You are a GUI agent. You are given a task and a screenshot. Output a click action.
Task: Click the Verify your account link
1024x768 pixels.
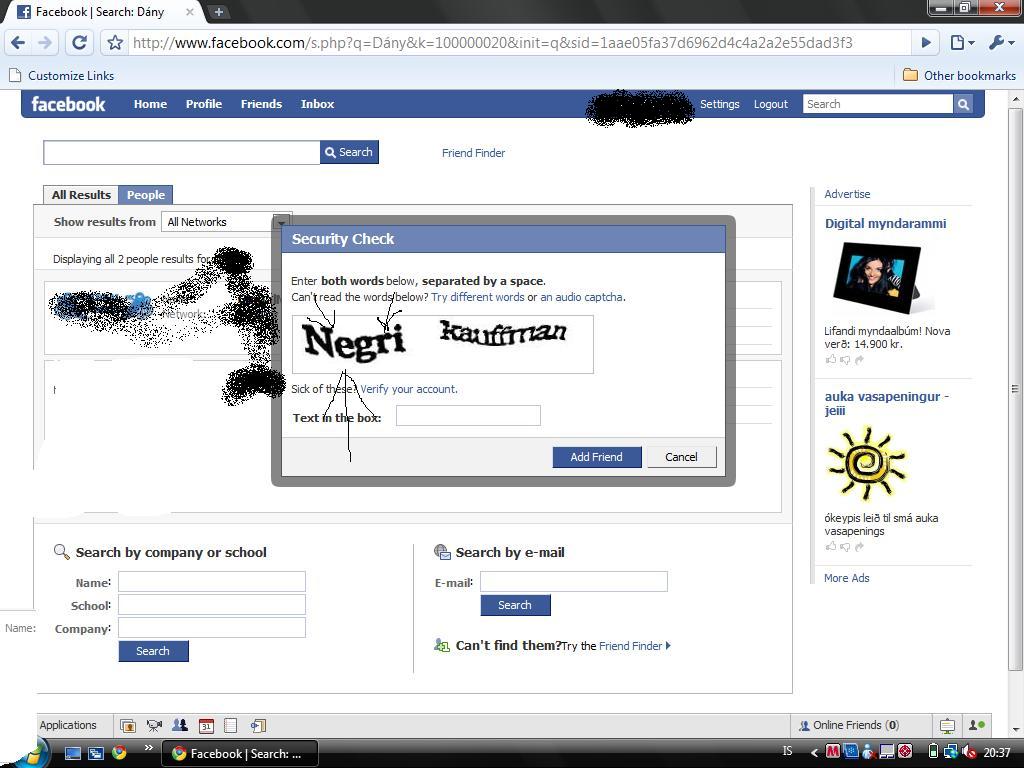click(x=408, y=389)
